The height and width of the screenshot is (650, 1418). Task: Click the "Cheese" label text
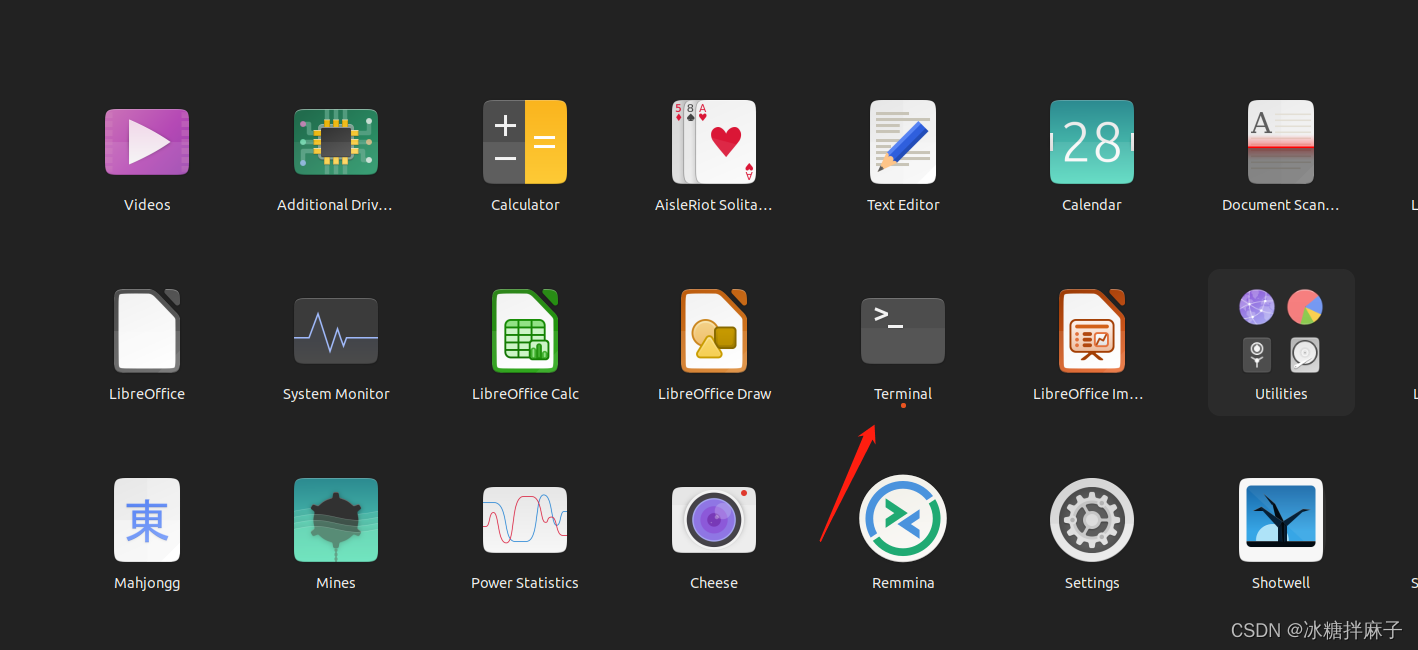(x=714, y=583)
